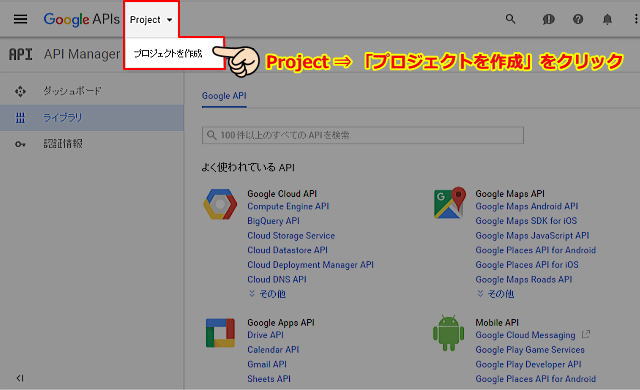Open BigQuery API link

(273, 221)
